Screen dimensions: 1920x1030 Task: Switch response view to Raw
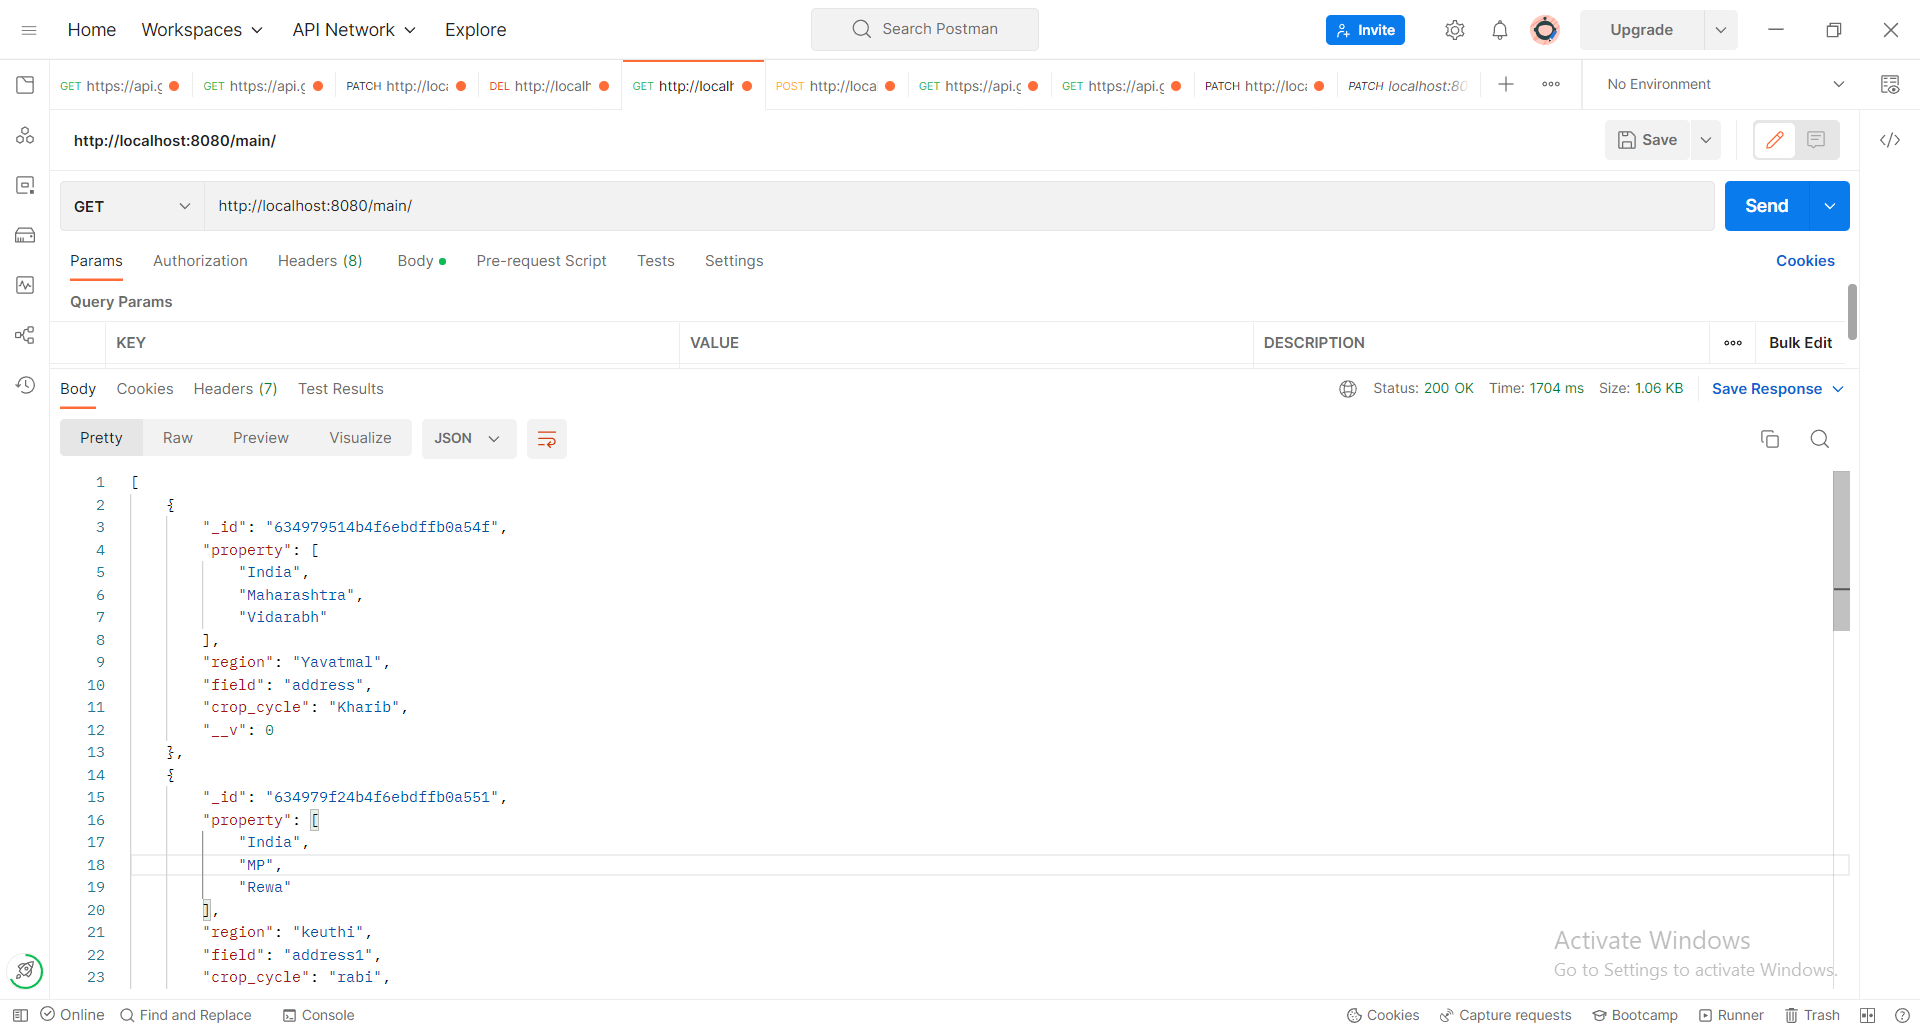(x=177, y=437)
